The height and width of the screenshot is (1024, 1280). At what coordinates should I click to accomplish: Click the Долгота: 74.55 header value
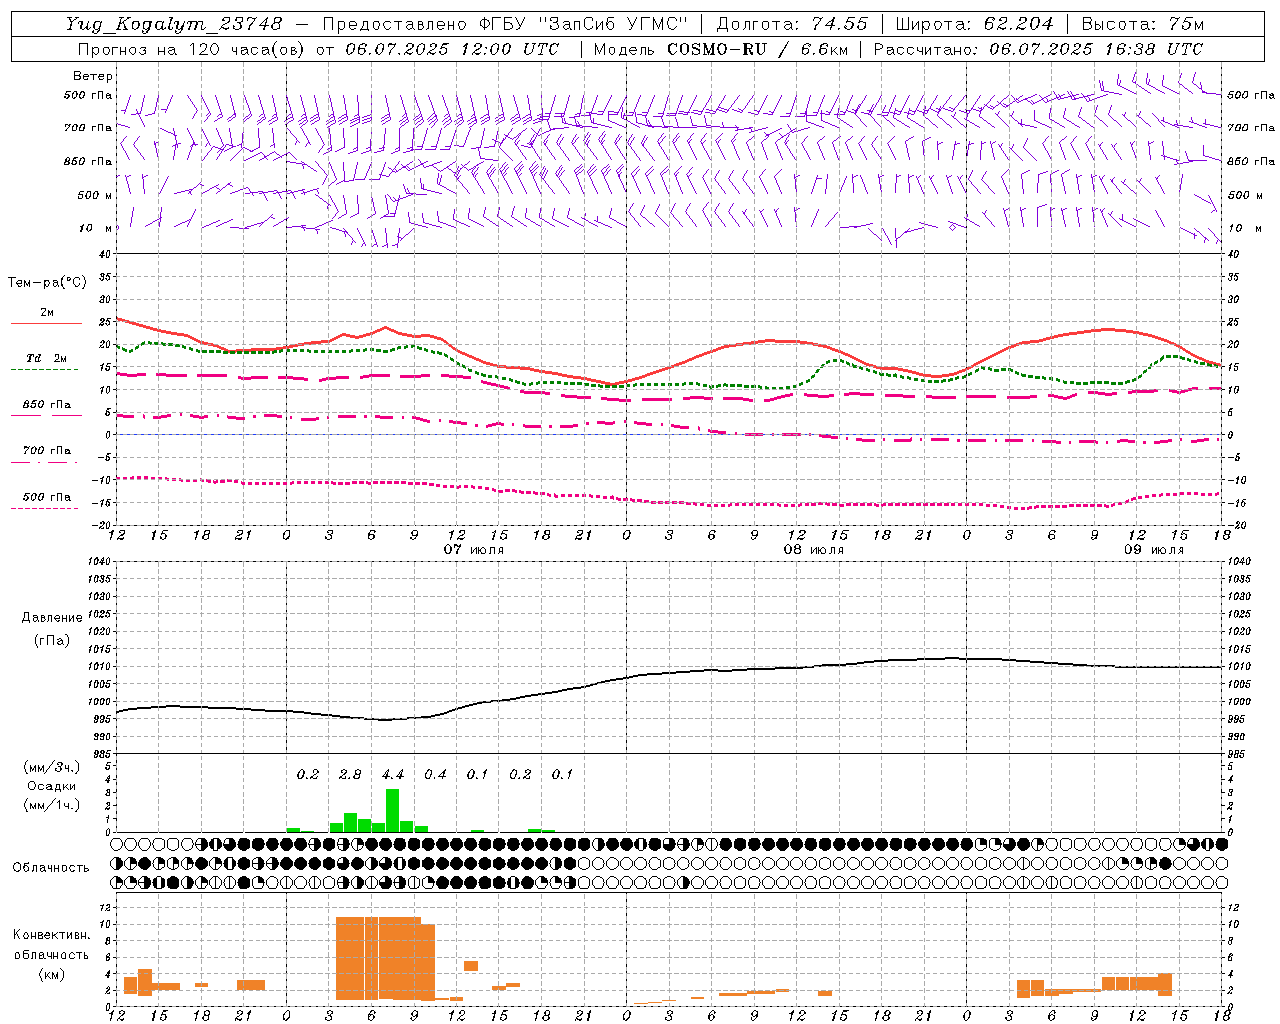click(790, 24)
